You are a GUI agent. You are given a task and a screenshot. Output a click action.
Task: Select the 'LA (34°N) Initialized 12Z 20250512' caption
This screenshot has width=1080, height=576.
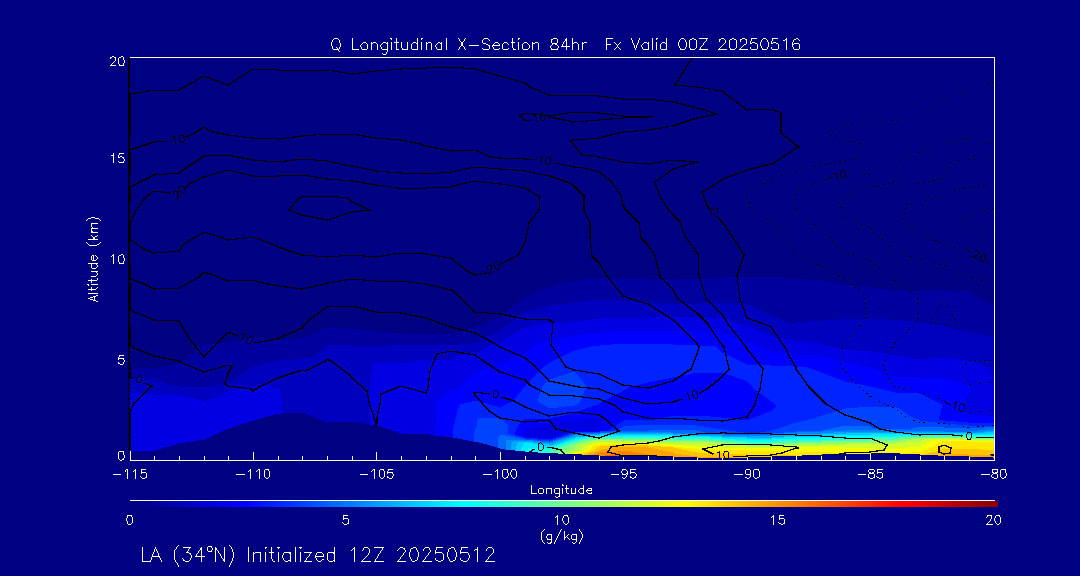point(318,556)
